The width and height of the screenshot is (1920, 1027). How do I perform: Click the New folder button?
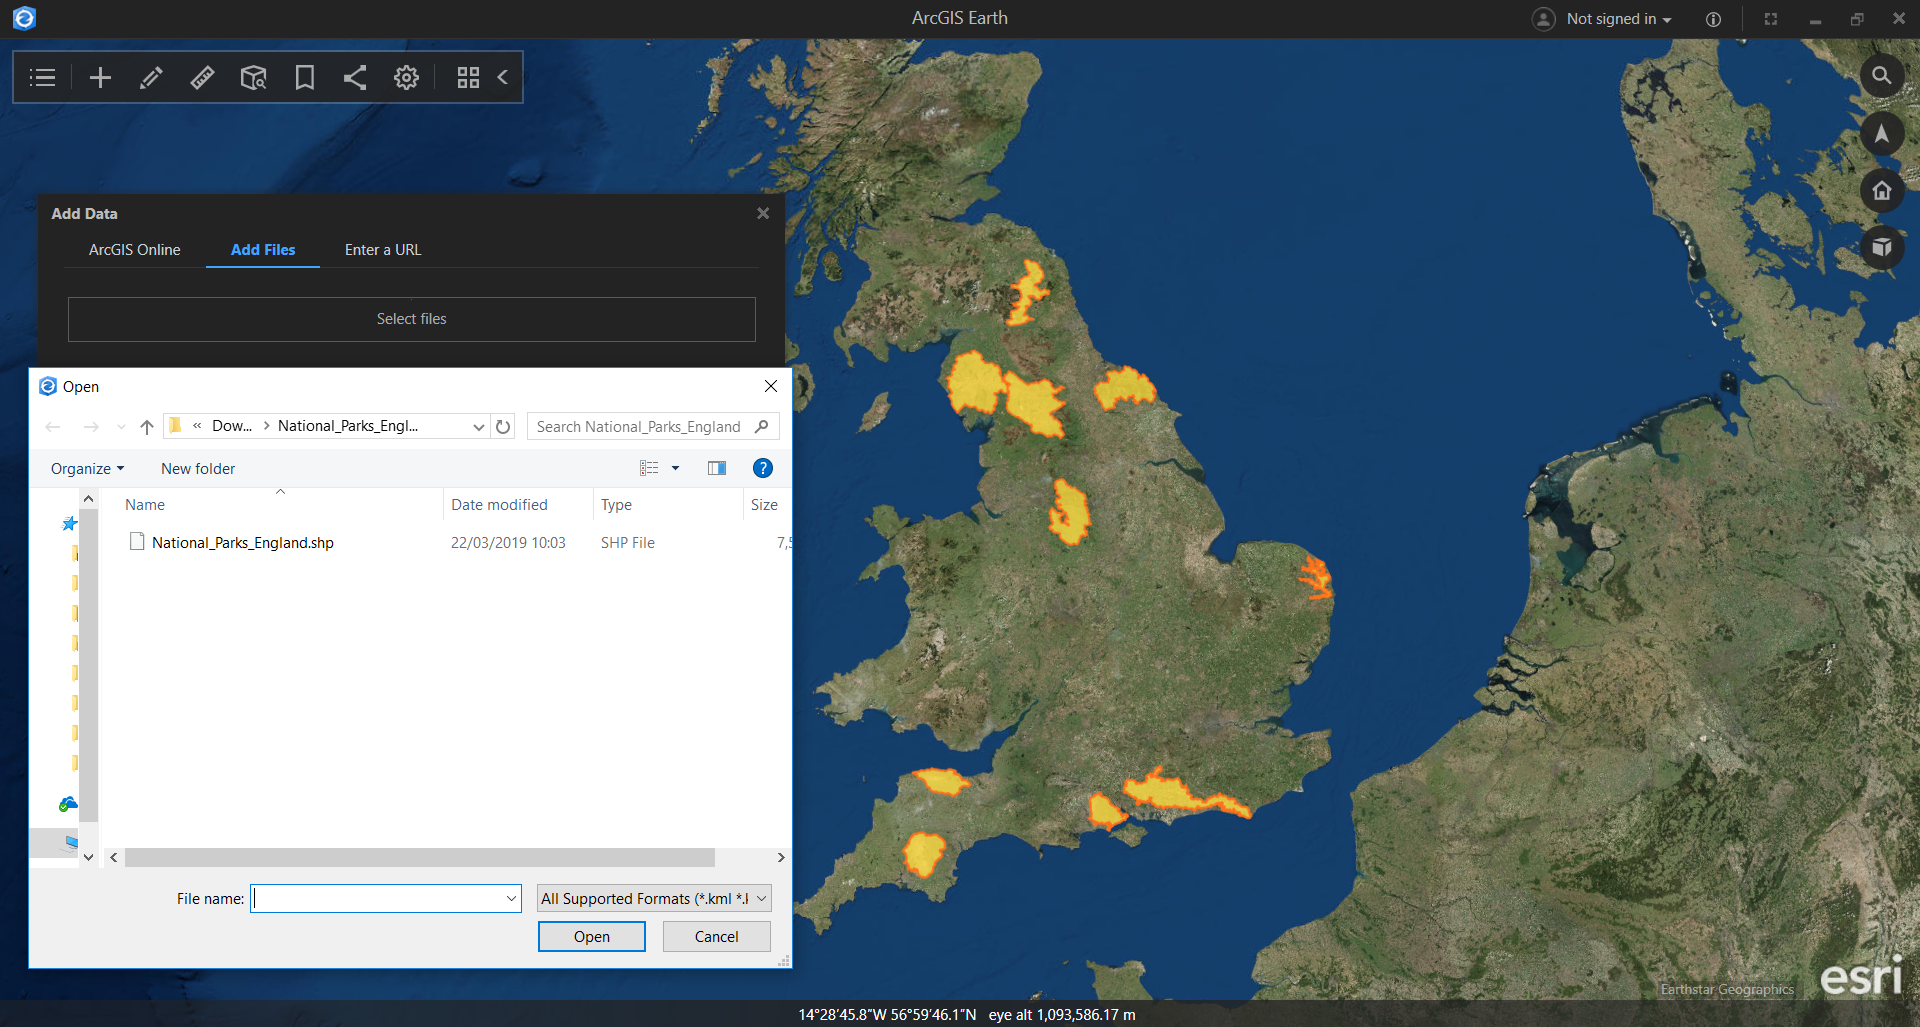tap(198, 469)
